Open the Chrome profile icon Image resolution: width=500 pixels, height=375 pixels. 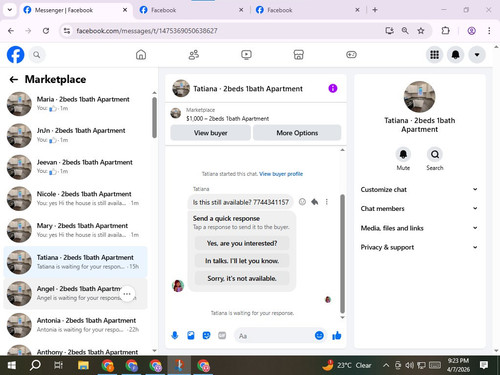(471, 31)
